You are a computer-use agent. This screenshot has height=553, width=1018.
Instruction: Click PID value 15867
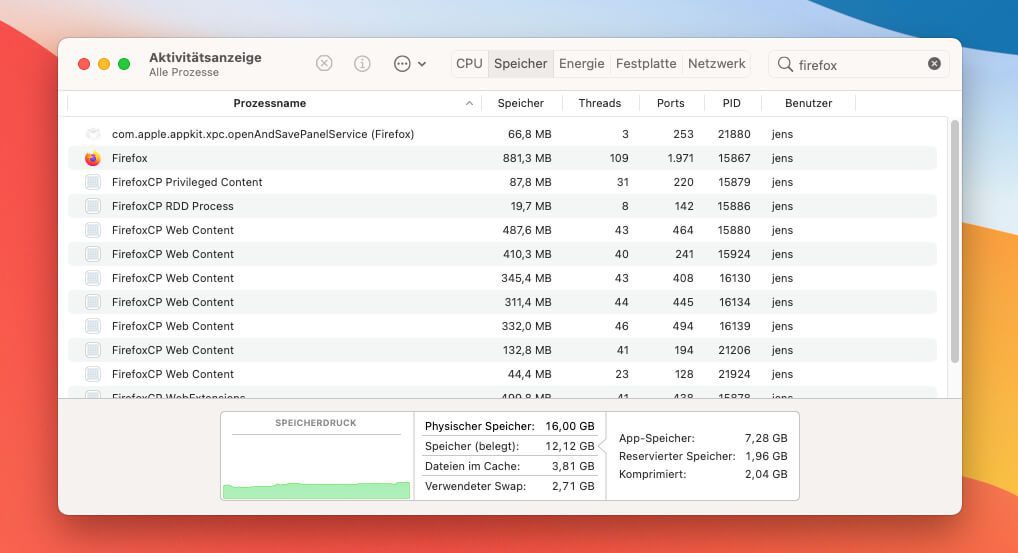734,158
